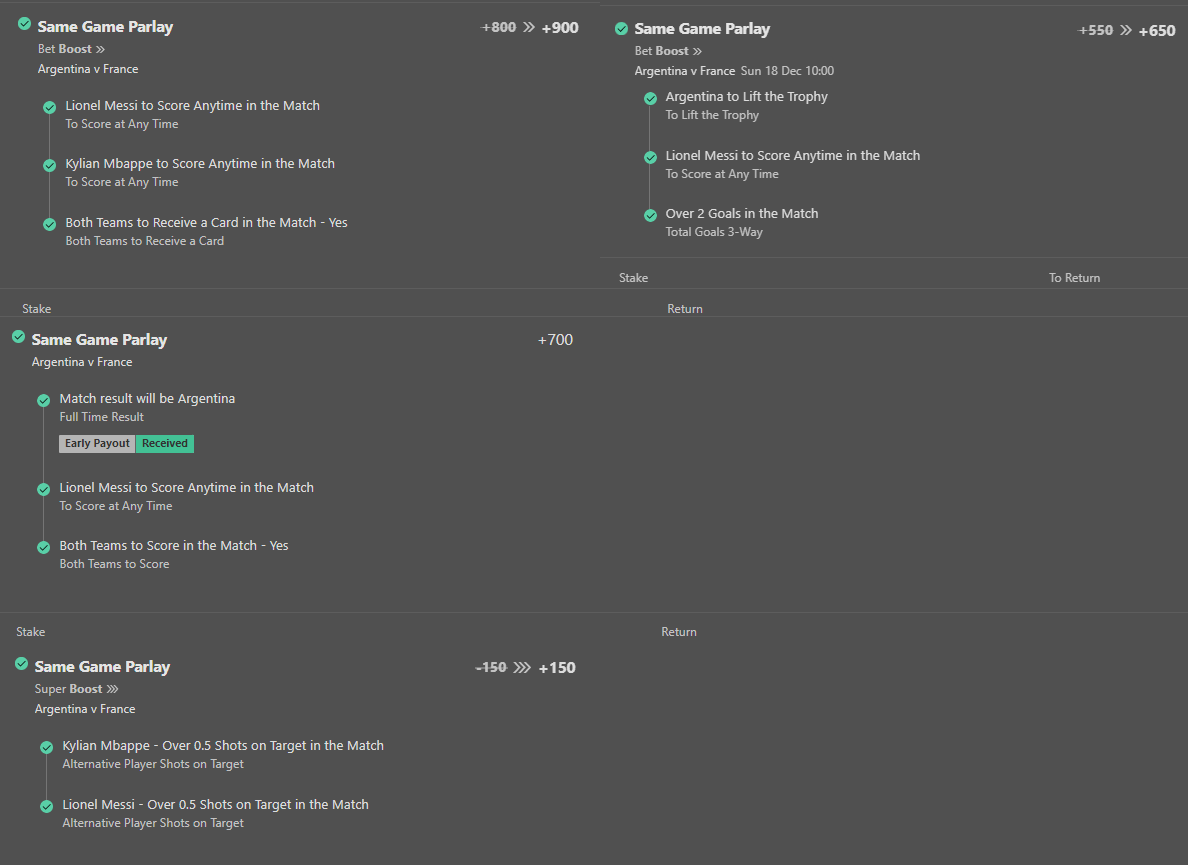The image size is (1188, 865).
Task: Click the To Lift the Trophy market label
Action: click(712, 115)
